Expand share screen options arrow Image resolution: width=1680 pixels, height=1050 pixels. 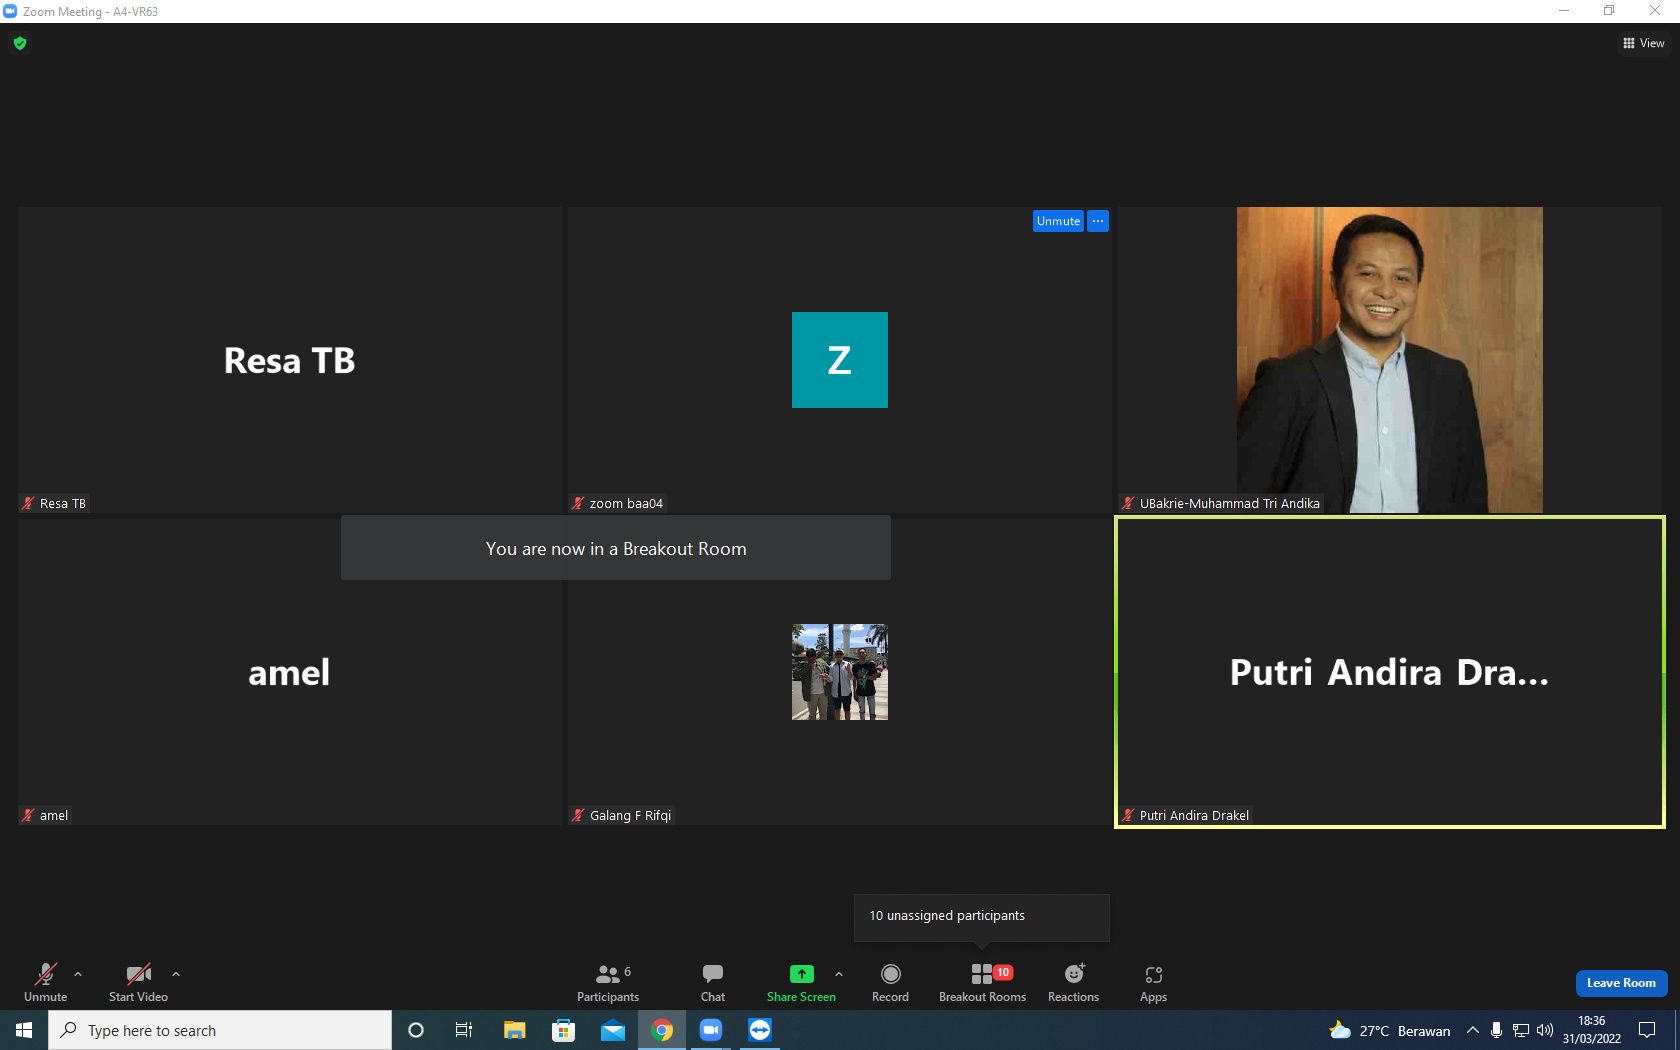coord(839,974)
